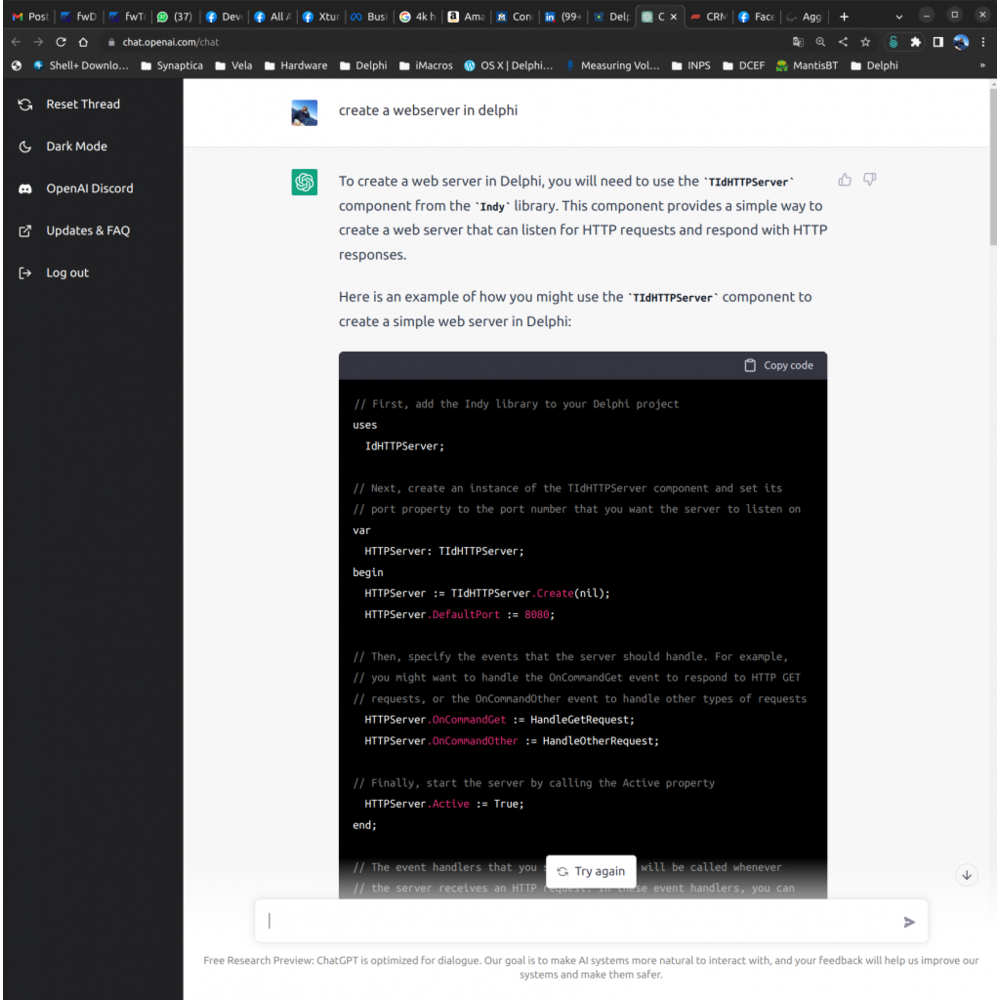Click the Copy code button
This screenshot has width=1000, height=1000.
click(778, 366)
